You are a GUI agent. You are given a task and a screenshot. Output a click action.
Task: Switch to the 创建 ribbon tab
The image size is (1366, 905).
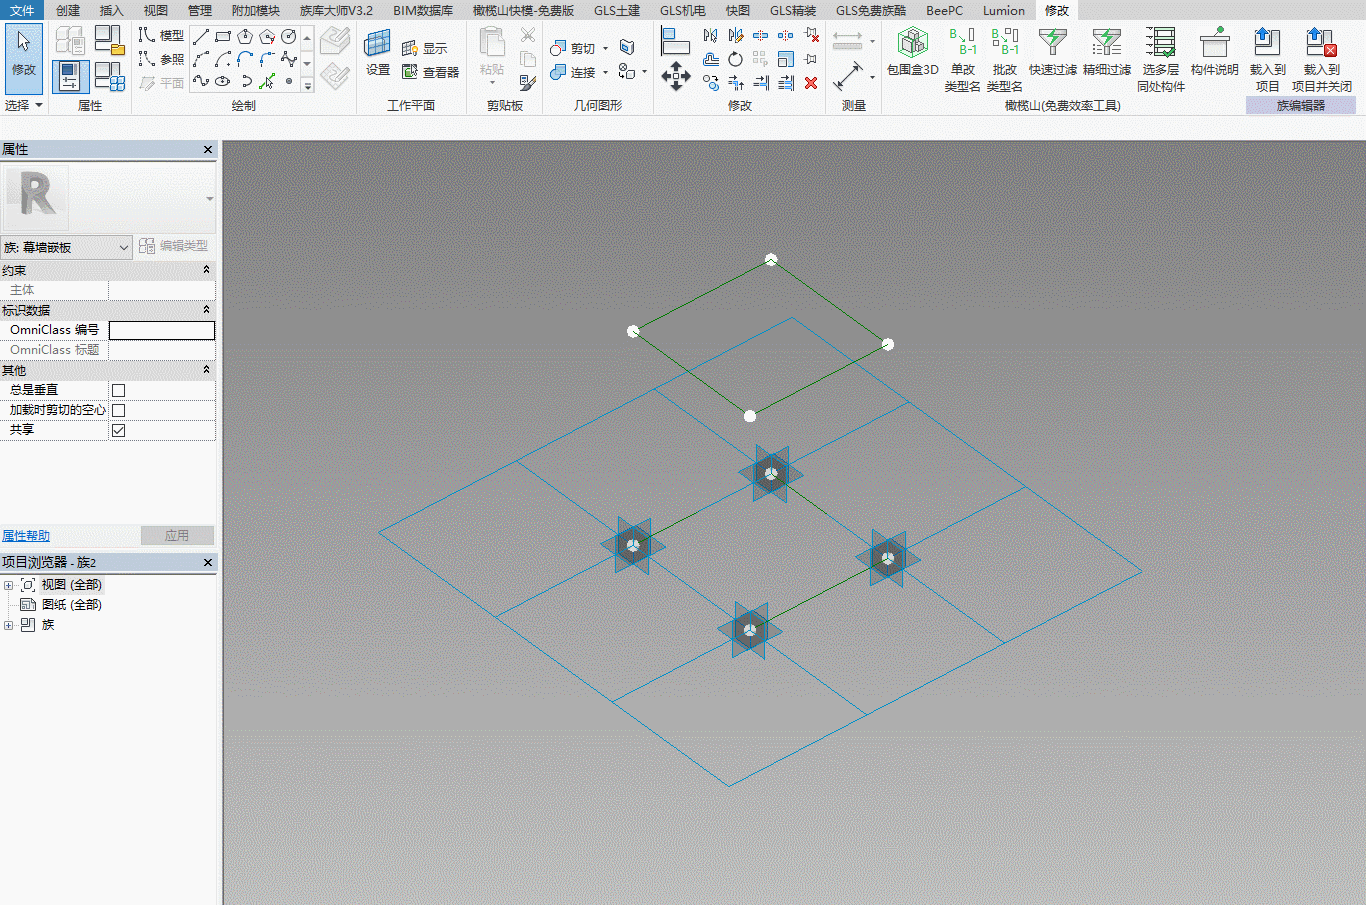pos(68,10)
